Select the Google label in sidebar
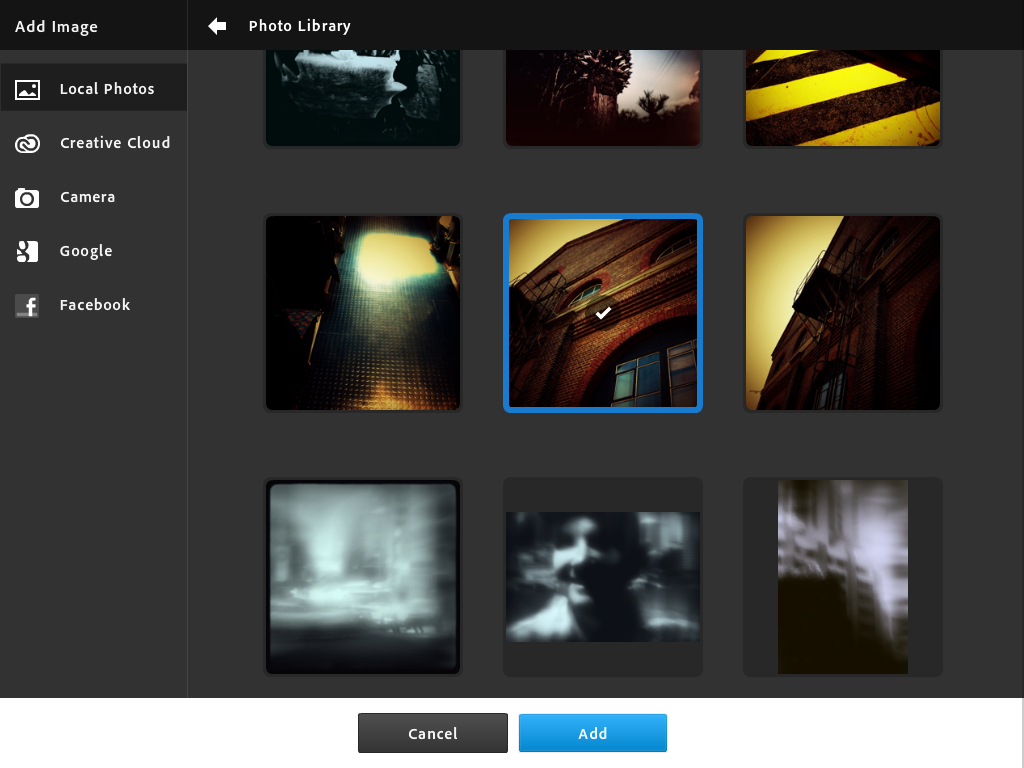1024x768 pixels. (x=86, y=251)
